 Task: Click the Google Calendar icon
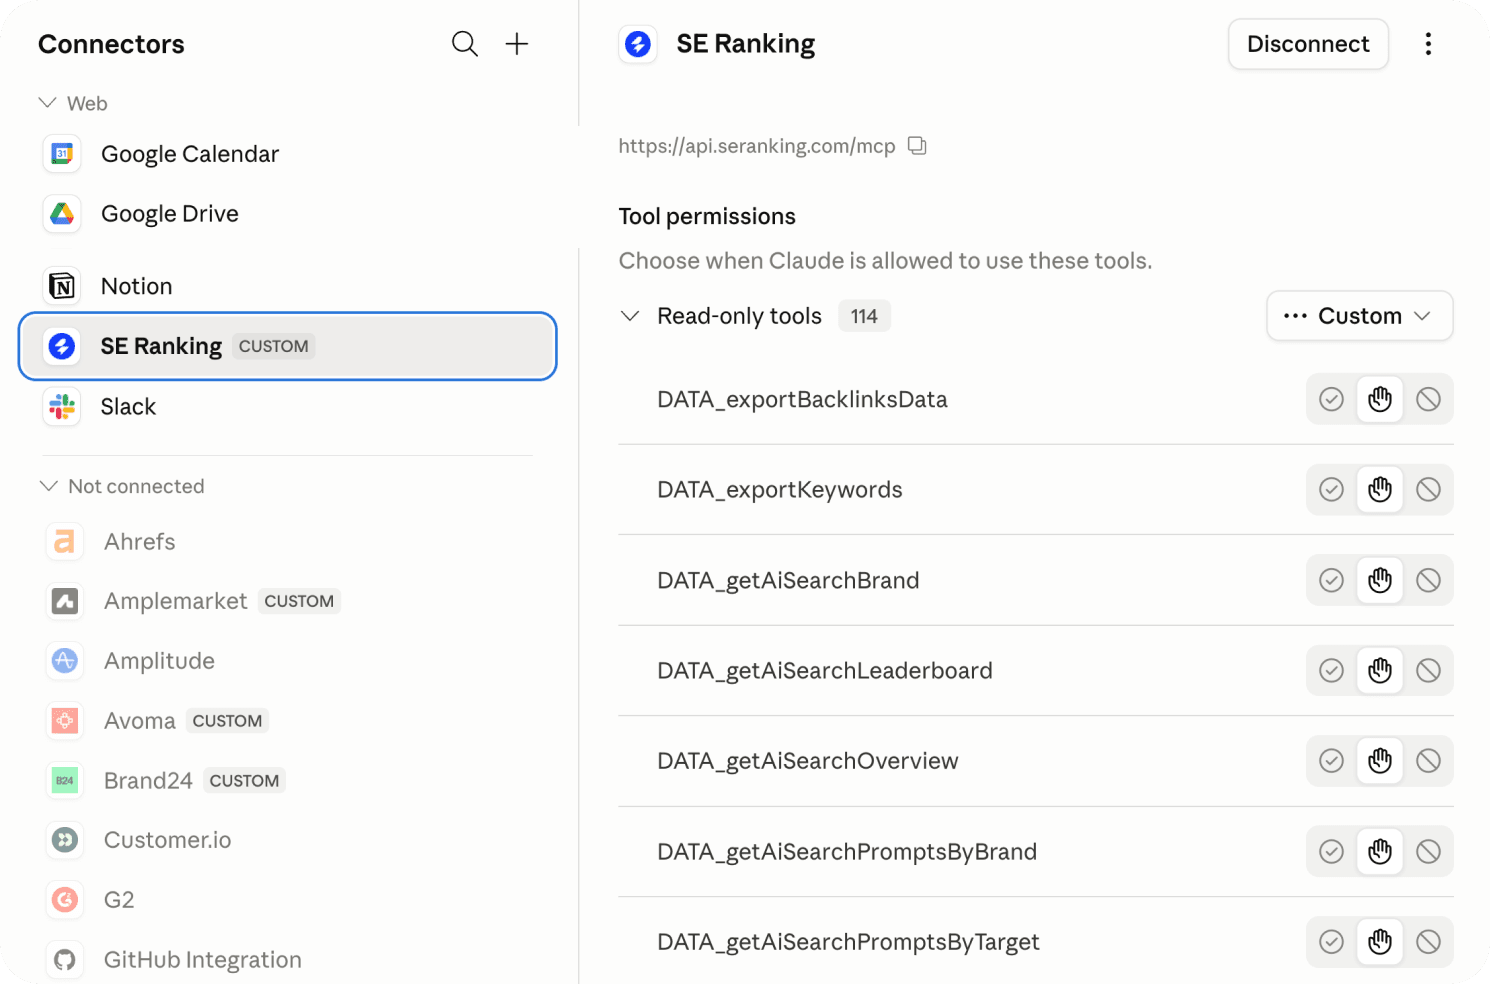(x=62, y=154)
